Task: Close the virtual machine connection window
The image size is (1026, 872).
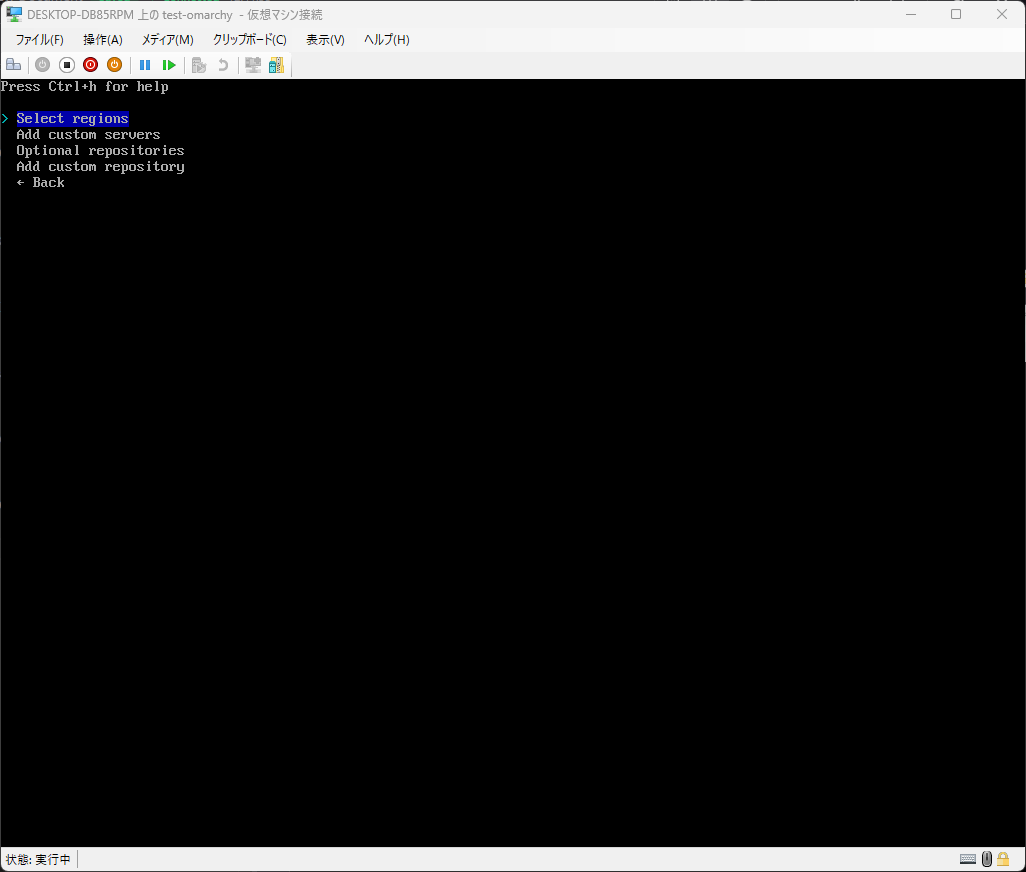Action: (x=1002, y=14)
